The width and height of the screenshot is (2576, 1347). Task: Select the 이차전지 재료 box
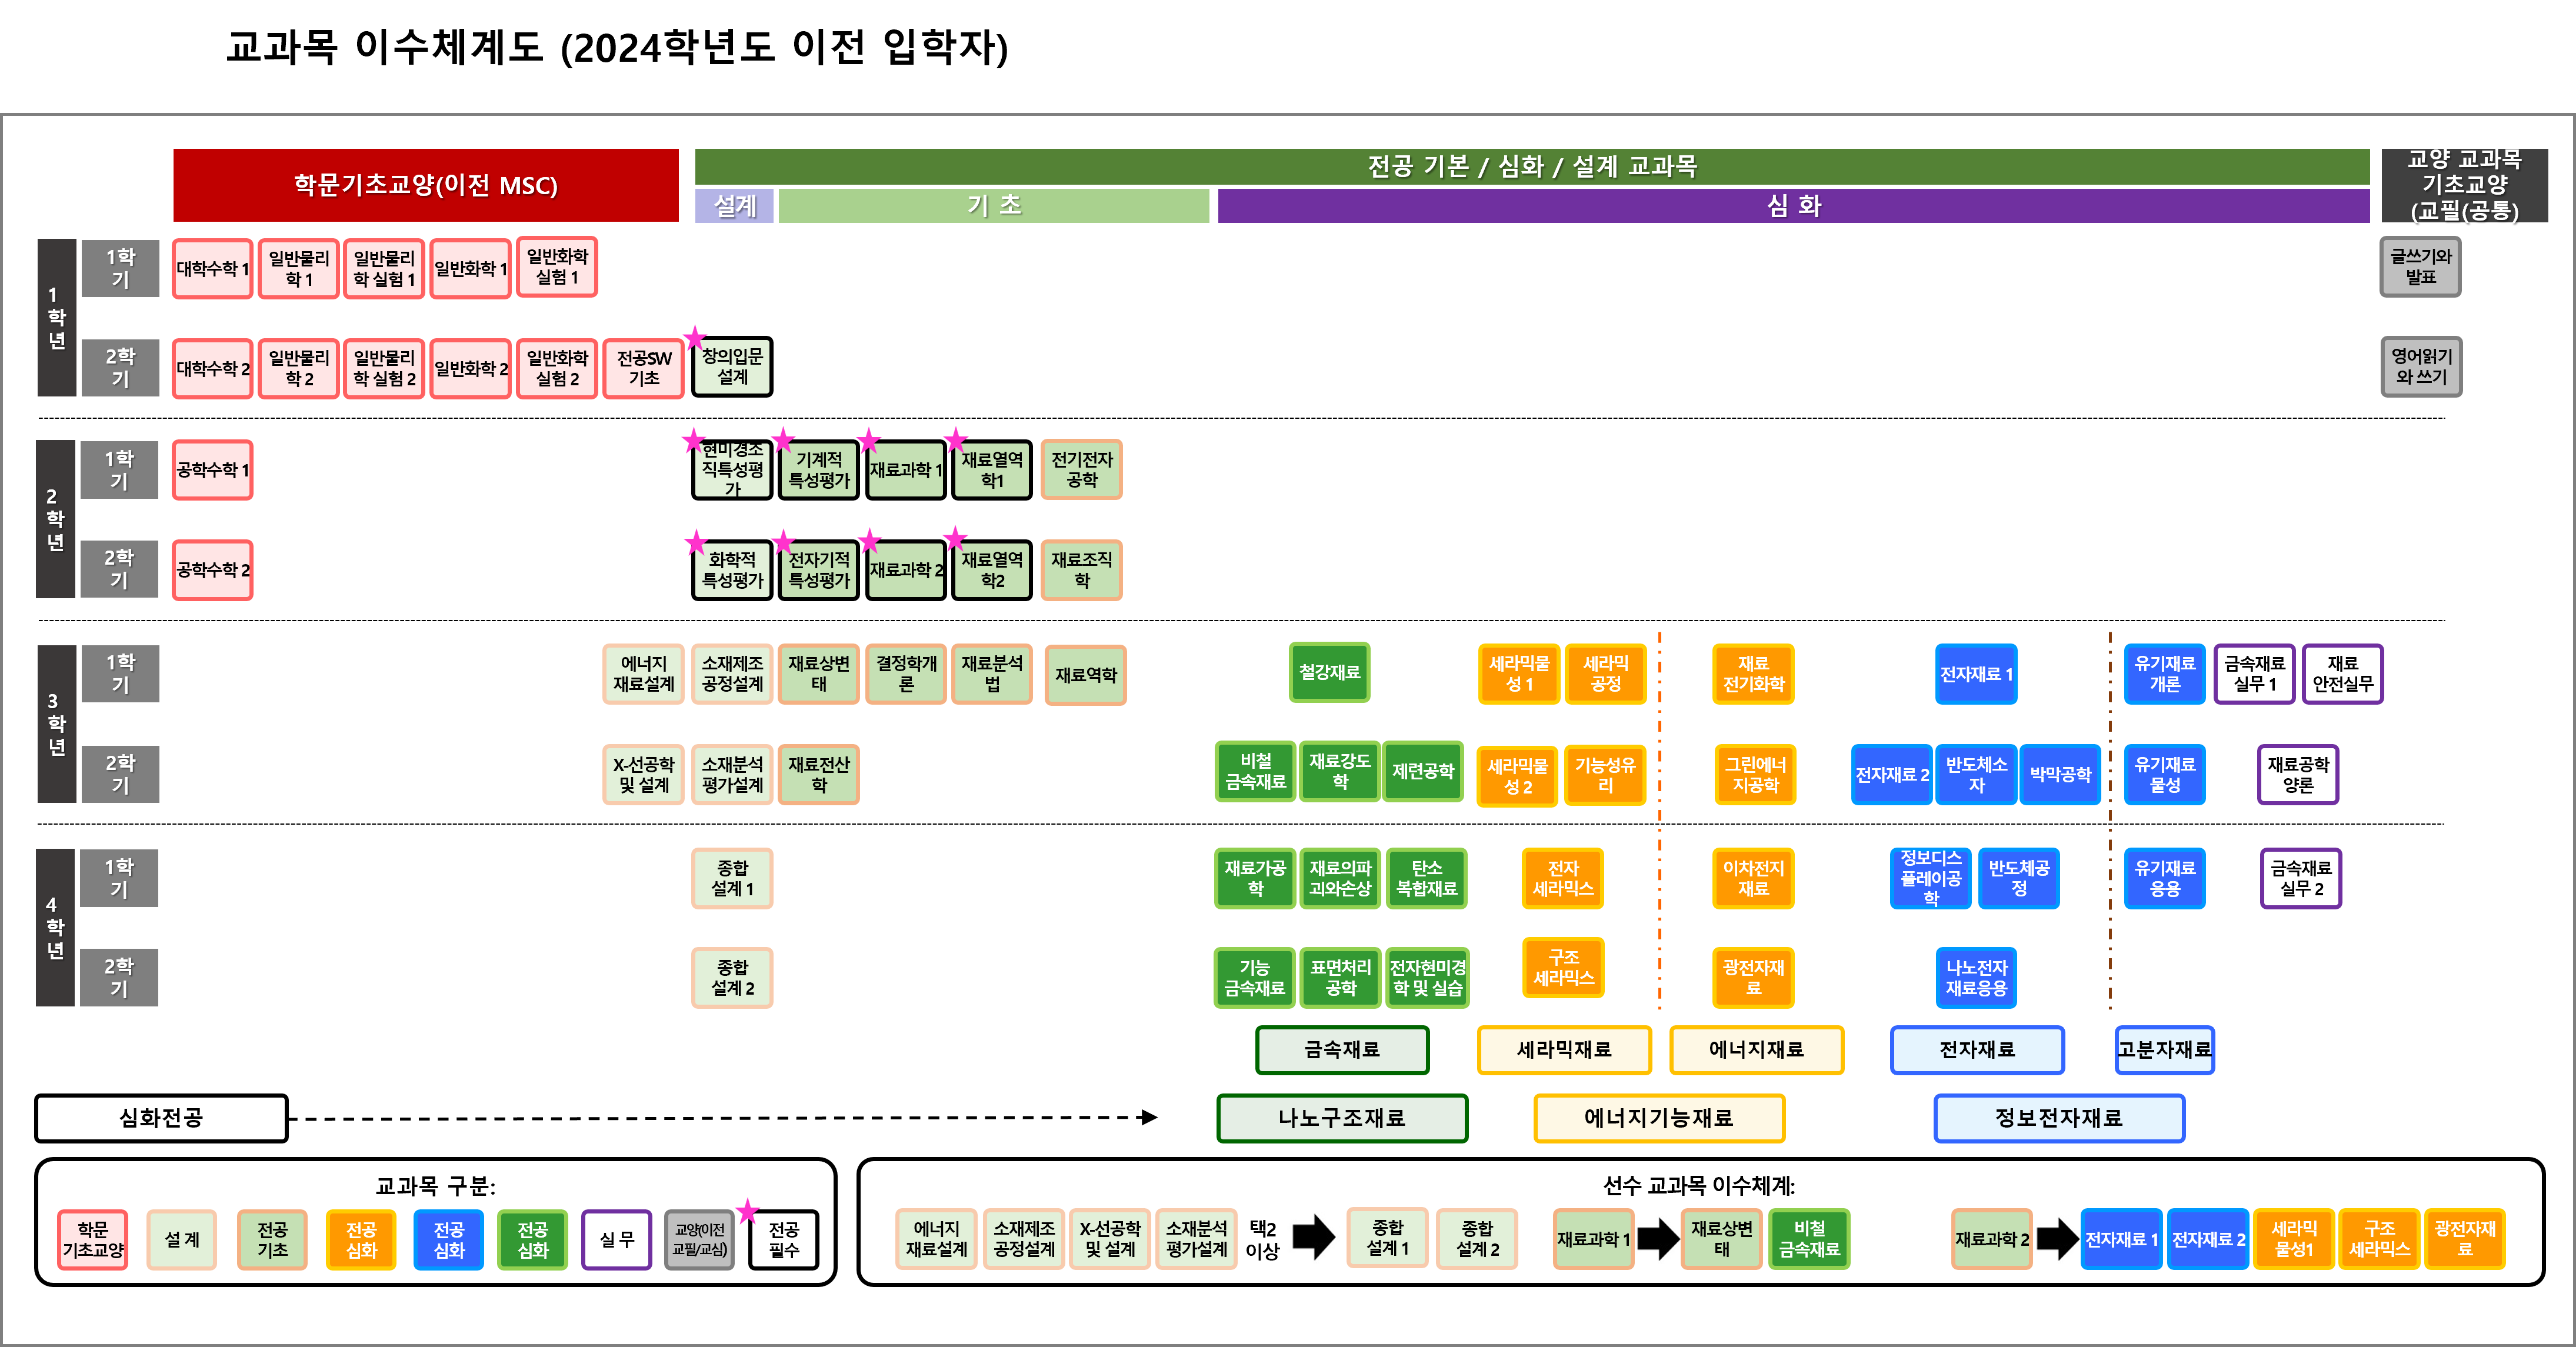pyautogui.click(x=1753, y=879)
